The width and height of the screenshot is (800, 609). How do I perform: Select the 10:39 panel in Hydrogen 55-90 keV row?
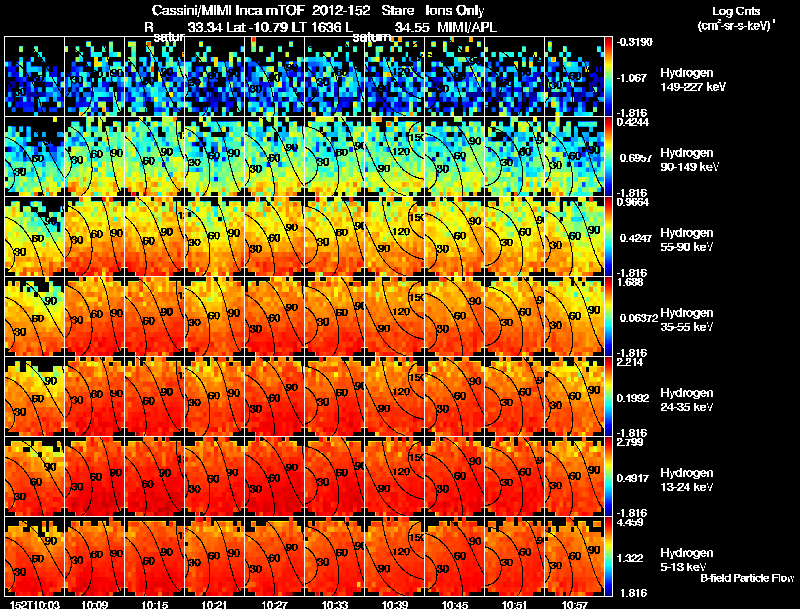[394, 237]
